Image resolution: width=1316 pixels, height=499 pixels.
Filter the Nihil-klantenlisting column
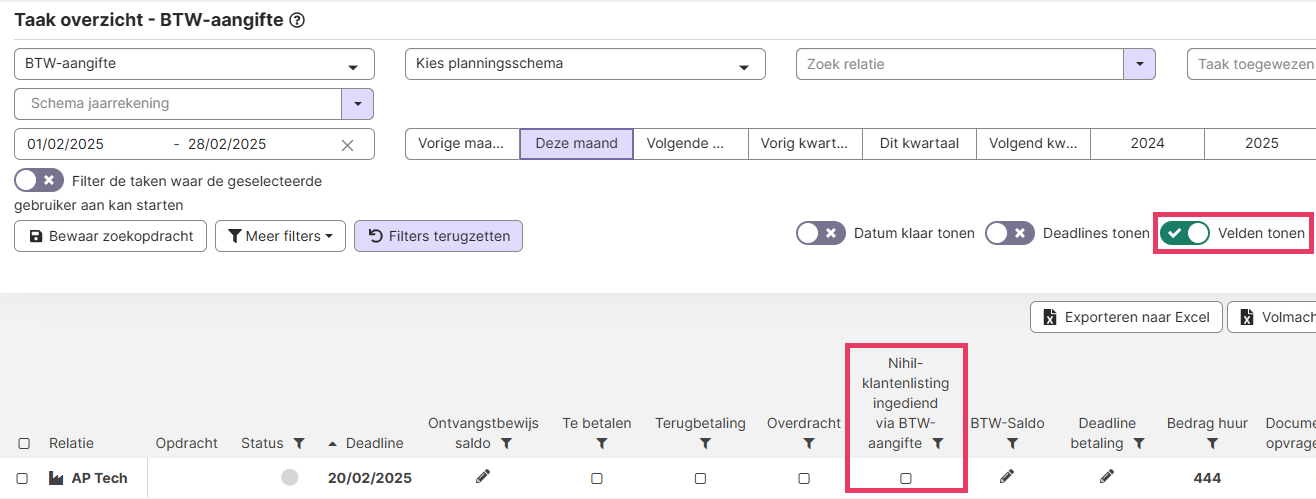coord(937,443)
